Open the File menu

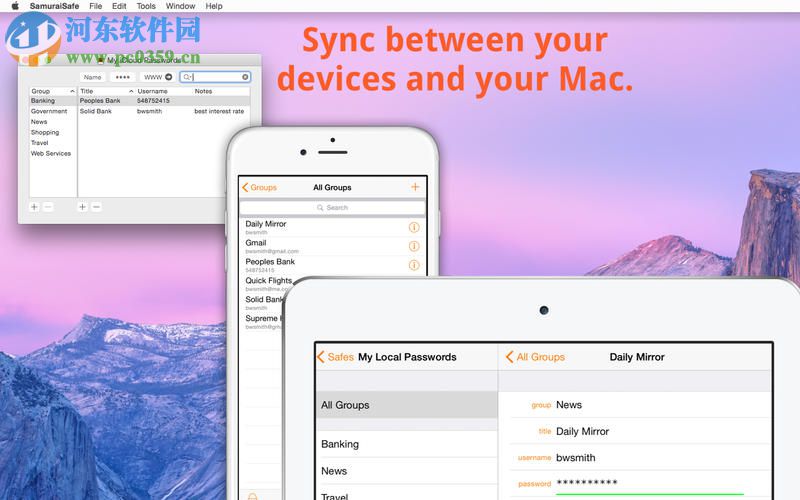(x=95, y=6)
